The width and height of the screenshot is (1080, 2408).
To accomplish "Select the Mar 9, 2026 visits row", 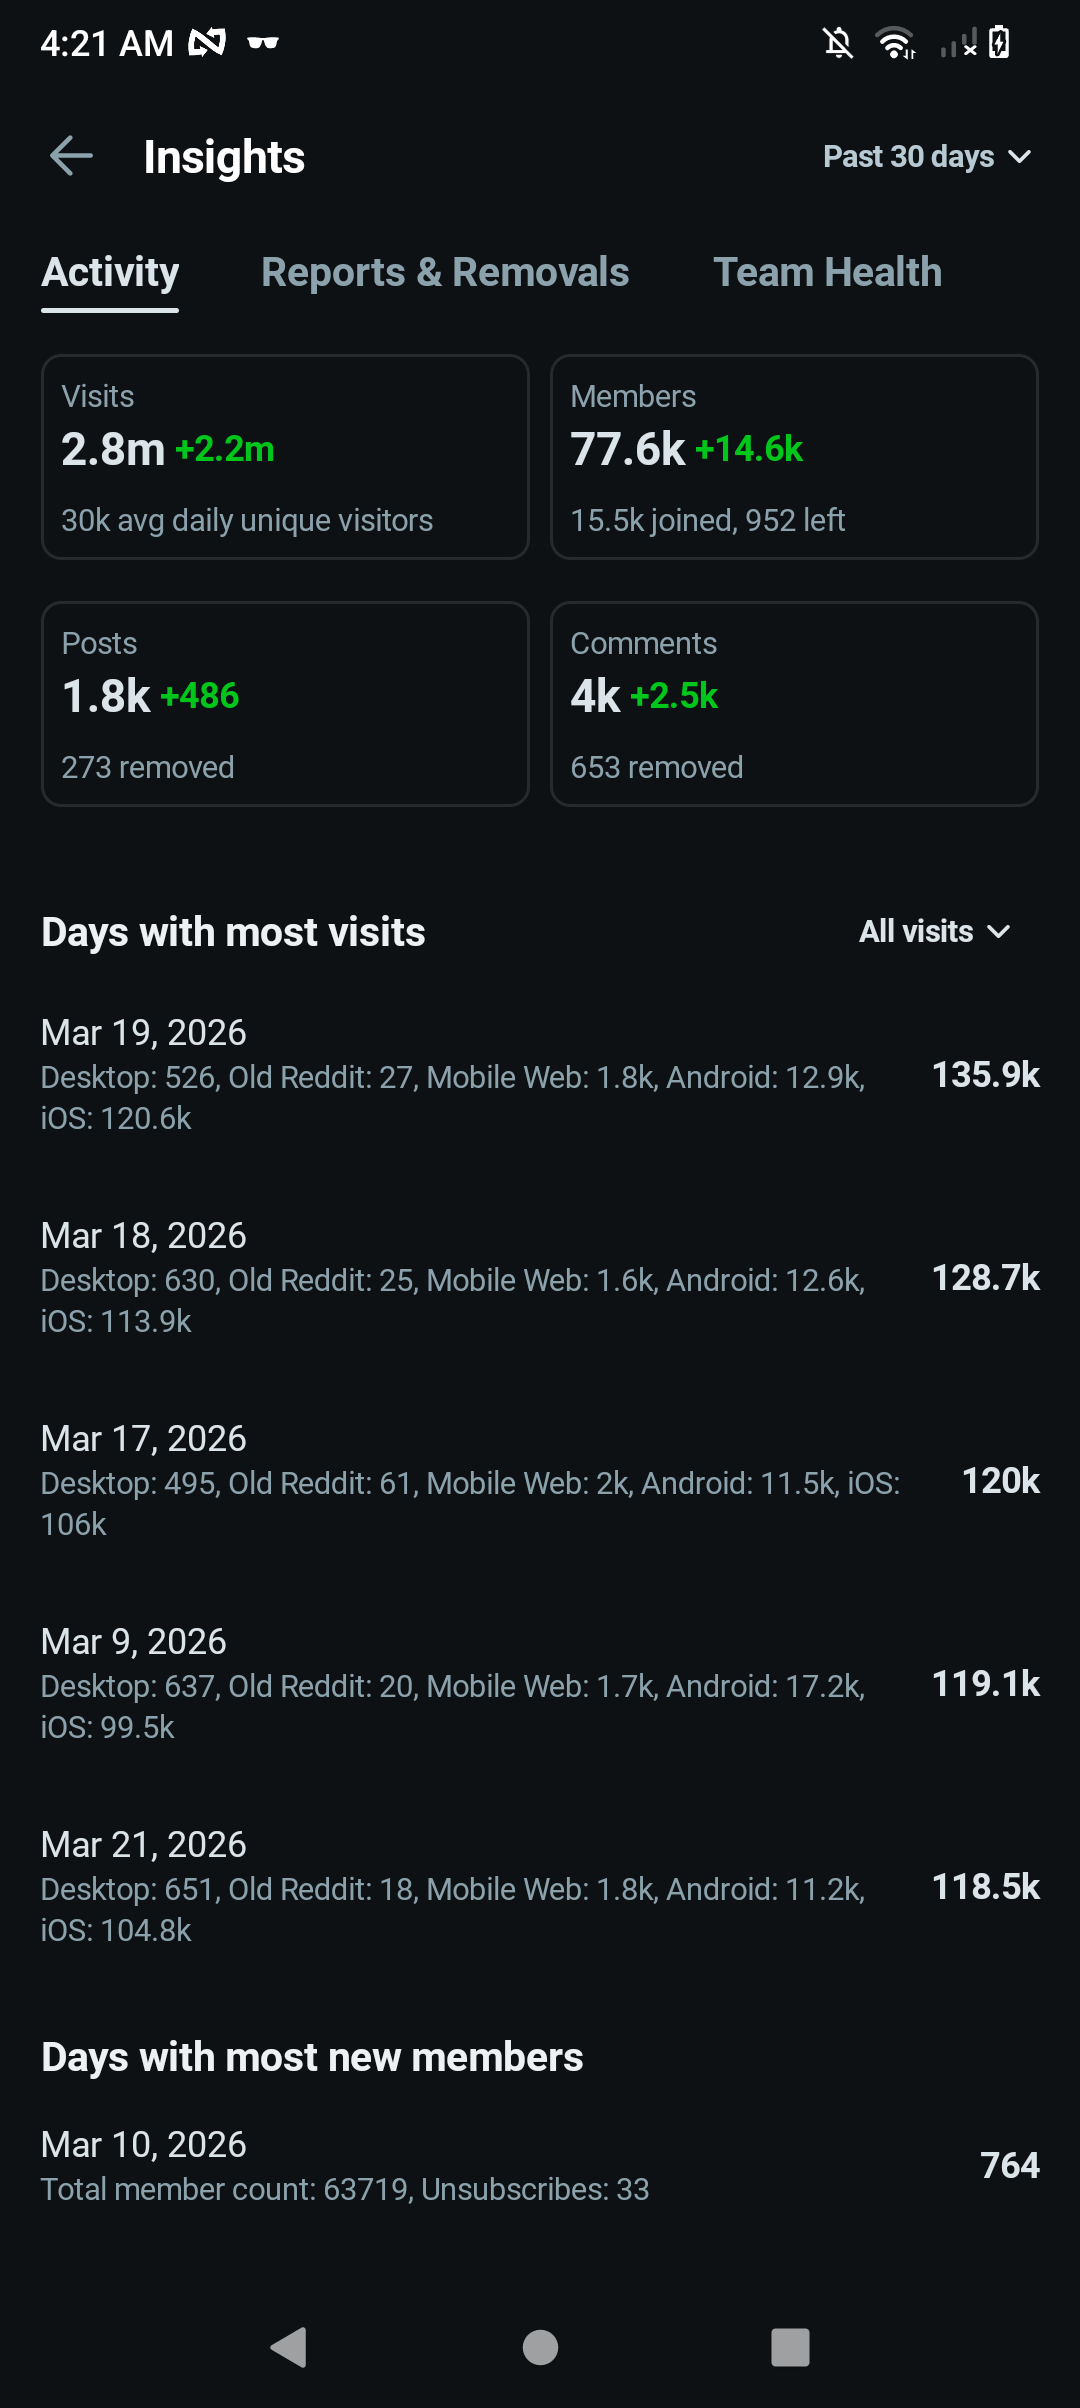I will (540, 1684).
